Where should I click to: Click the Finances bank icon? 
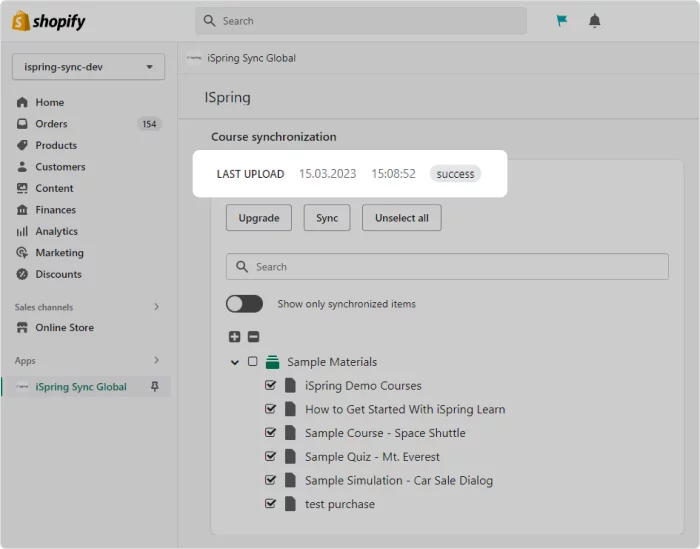click(x=22, y=209)
